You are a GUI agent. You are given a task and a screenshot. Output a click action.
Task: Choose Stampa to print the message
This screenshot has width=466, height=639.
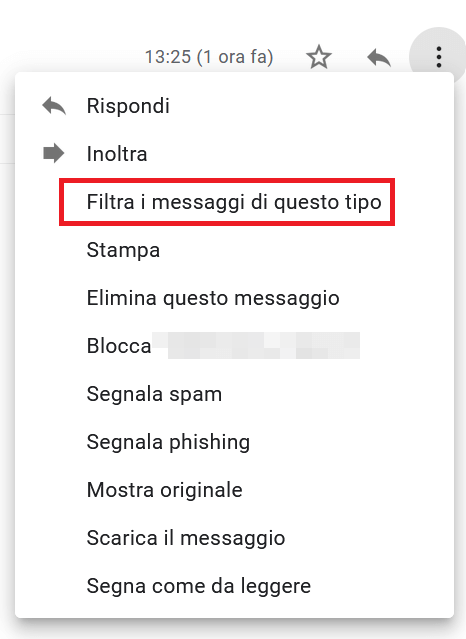(123, 250)
